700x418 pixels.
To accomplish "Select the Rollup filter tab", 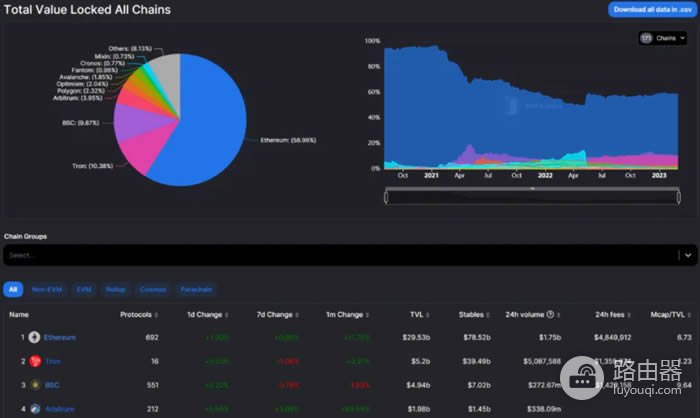I will click(116, 289).
